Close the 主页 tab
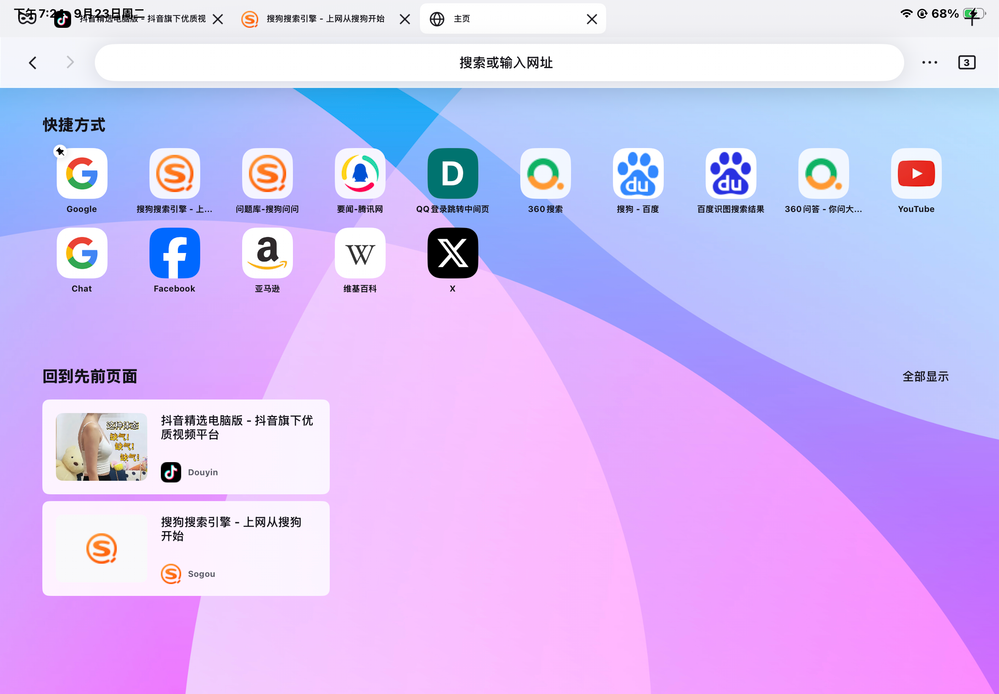 coord(592,19)
